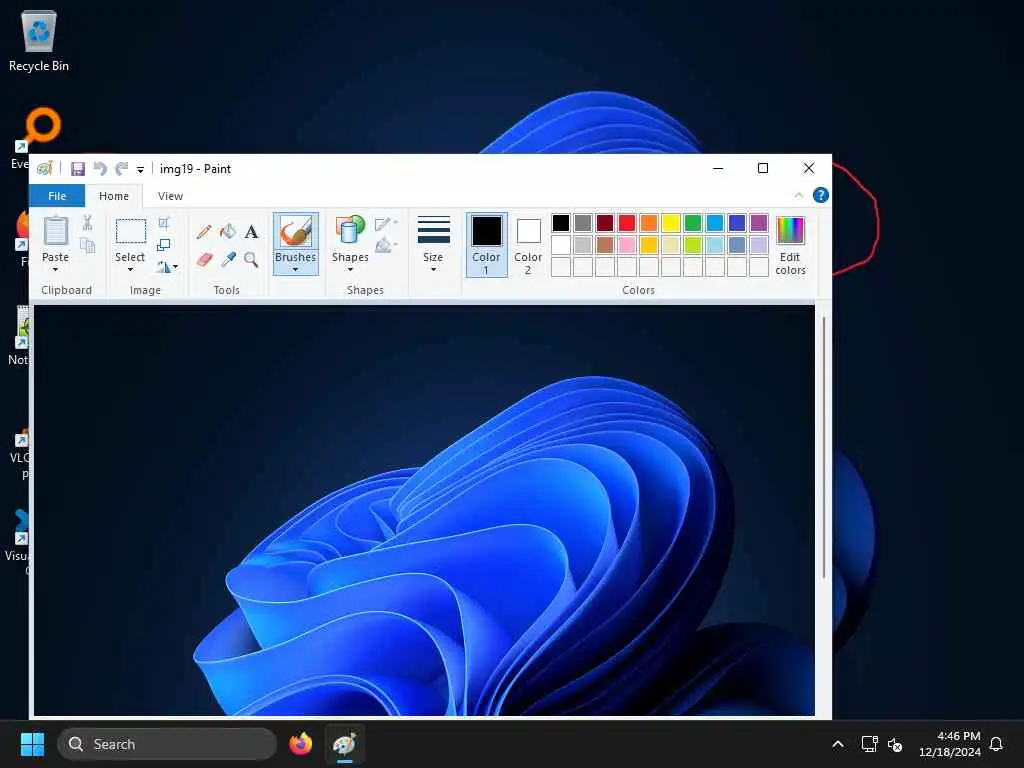Screen dimensions: 1024x768
Task: Open the notifications bell in system tray
Action: [x=996, y=744]
